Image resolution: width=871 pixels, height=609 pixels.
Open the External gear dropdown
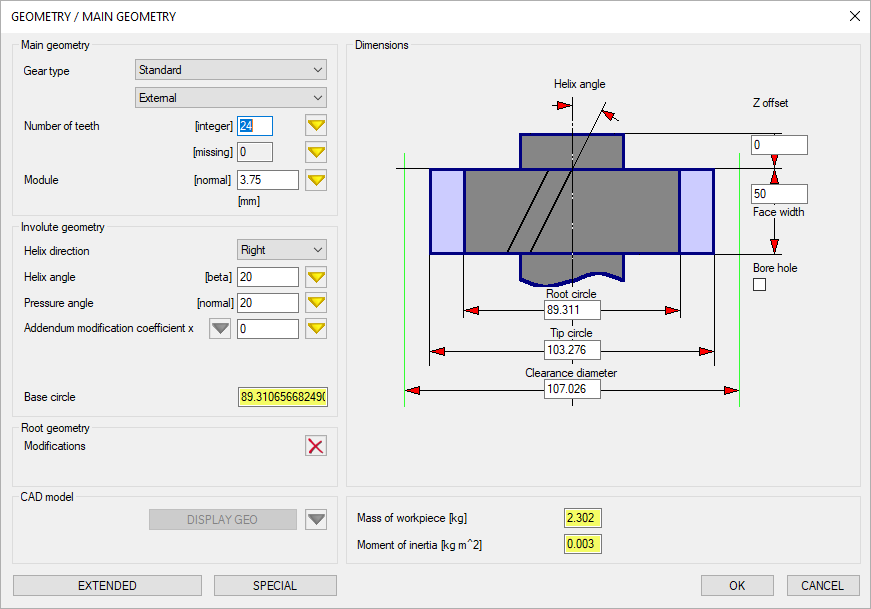231,98
